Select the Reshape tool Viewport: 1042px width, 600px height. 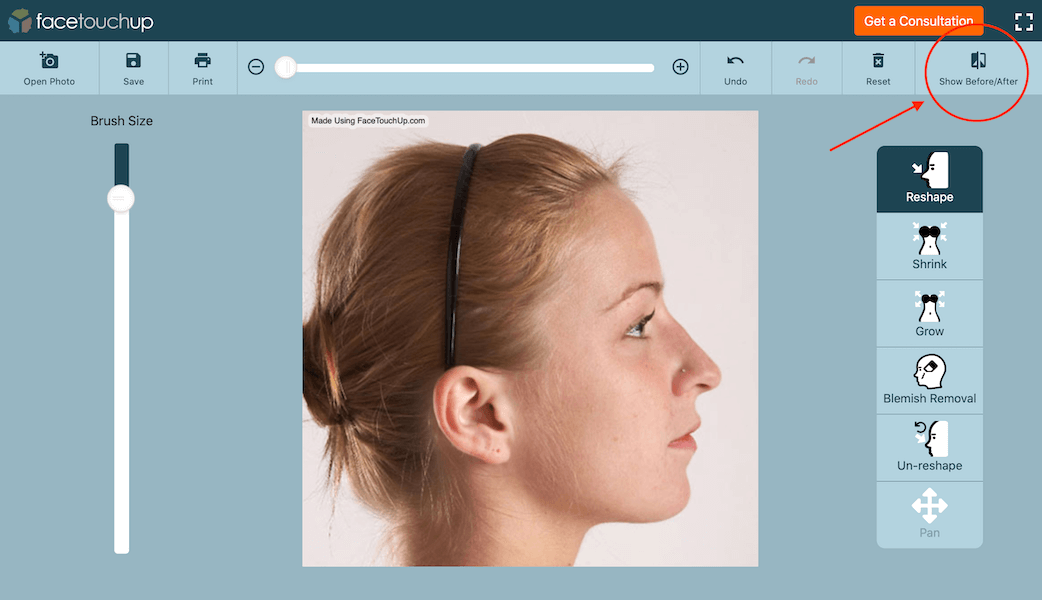point(930,179)
